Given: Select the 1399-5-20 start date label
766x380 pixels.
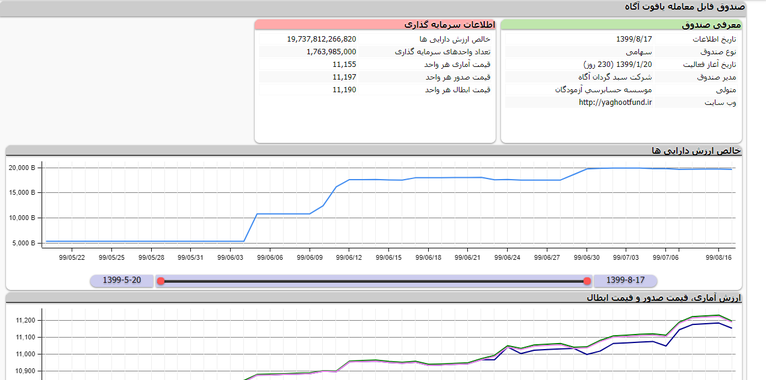Looking at the screenshot, I should 122,280.
